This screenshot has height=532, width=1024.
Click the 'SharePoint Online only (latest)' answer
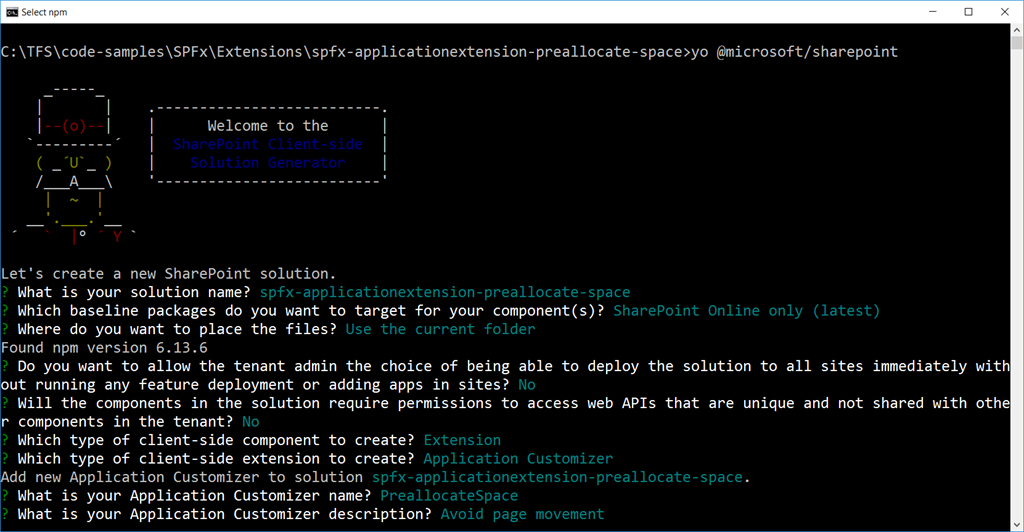[746, 311]
